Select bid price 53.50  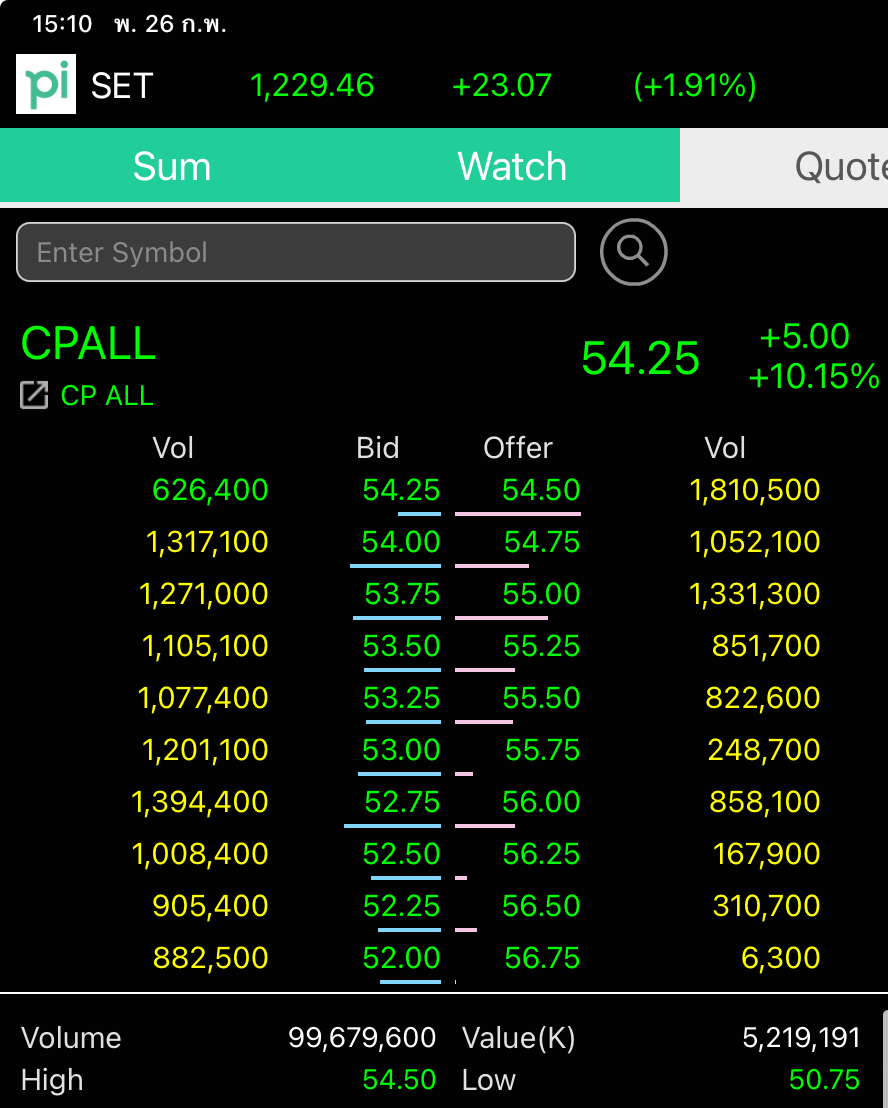point(401,646)
